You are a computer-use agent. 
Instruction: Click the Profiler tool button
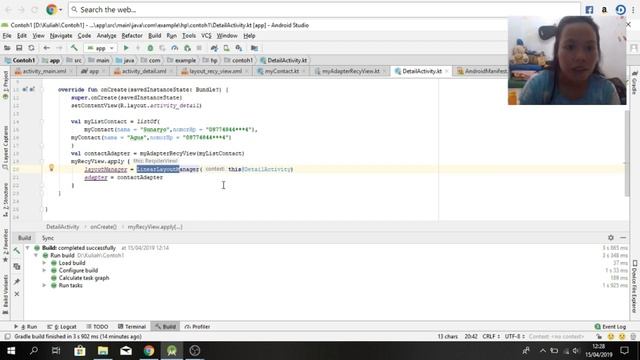[x=197, y=327]
